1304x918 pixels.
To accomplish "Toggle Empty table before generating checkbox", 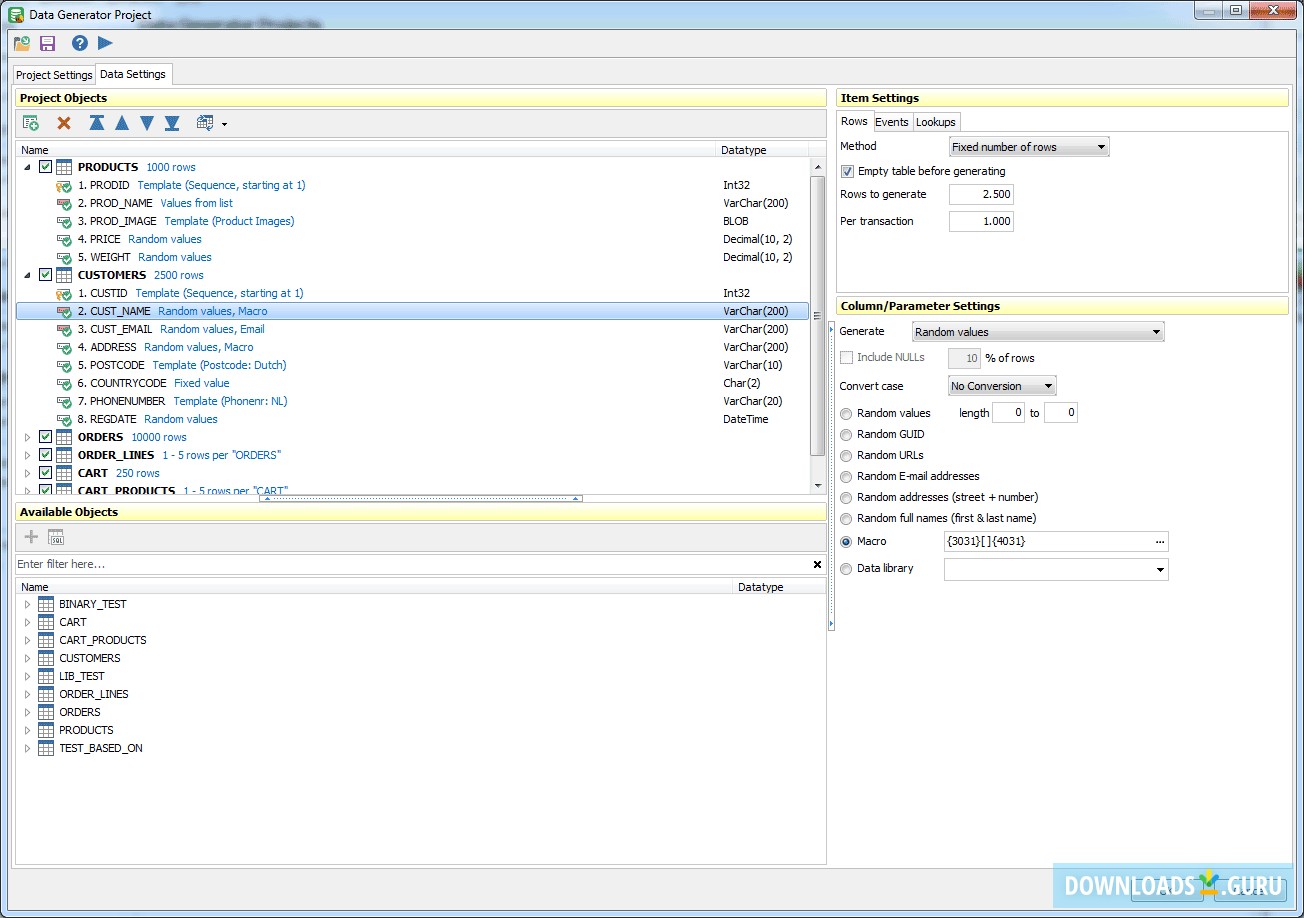I will [847, 171].
